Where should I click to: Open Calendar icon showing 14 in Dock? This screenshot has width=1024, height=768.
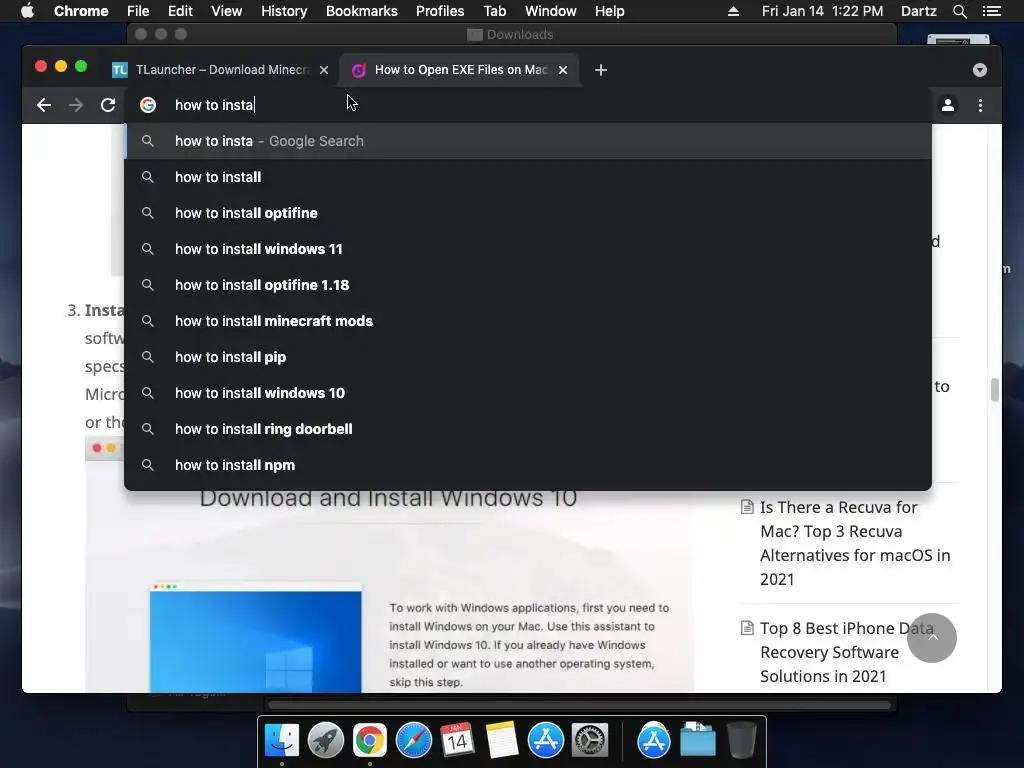click(457, 740)
